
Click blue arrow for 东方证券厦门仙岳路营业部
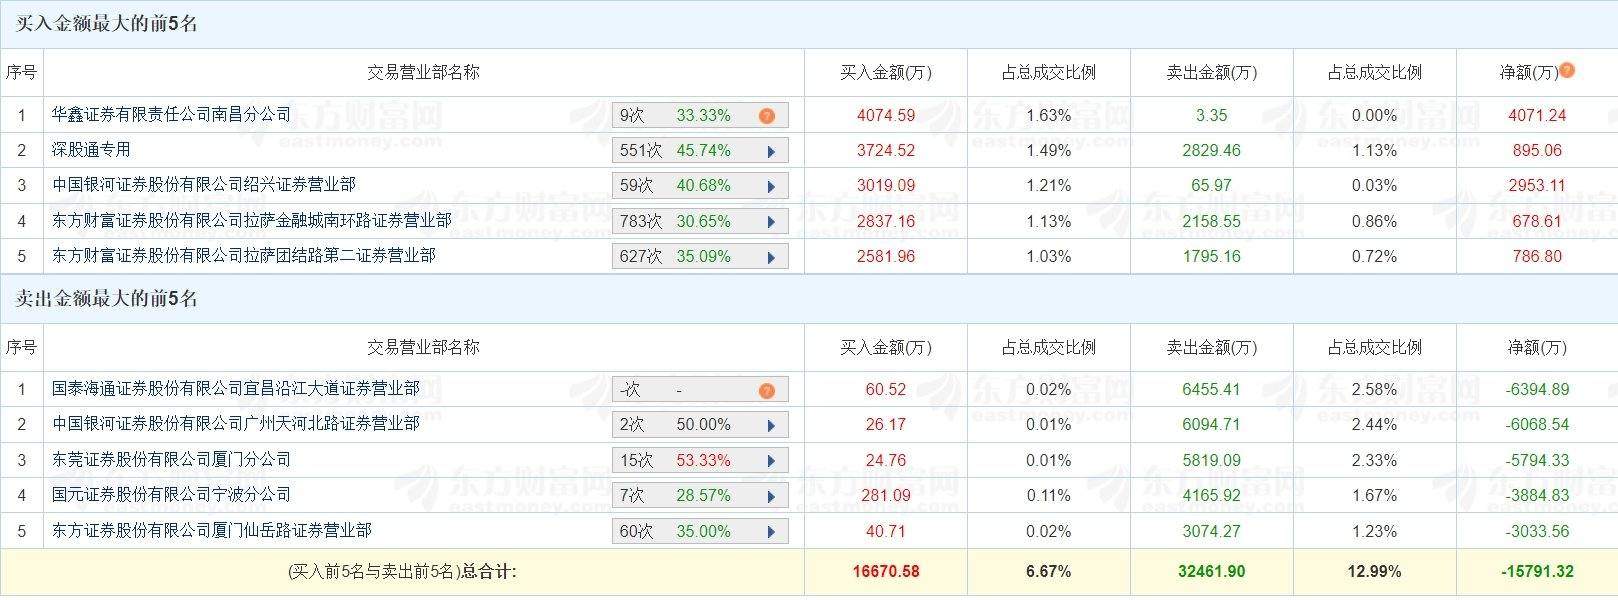(x=771, y=532)
